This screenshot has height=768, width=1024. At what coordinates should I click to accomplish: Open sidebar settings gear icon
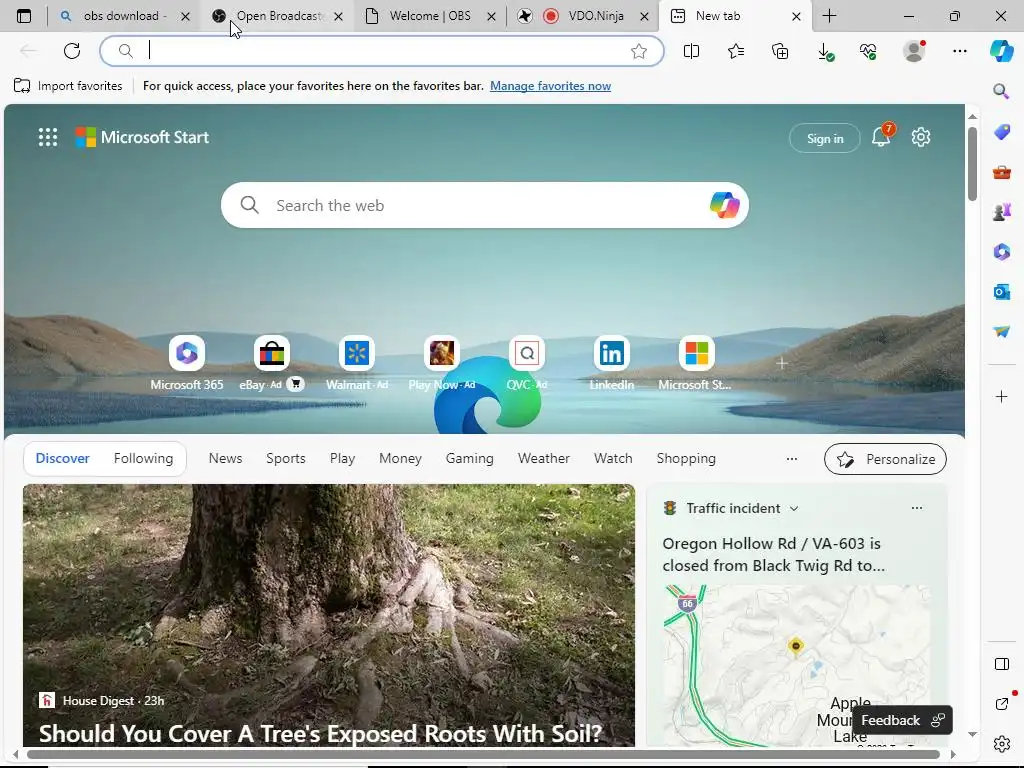point(1001,744)
